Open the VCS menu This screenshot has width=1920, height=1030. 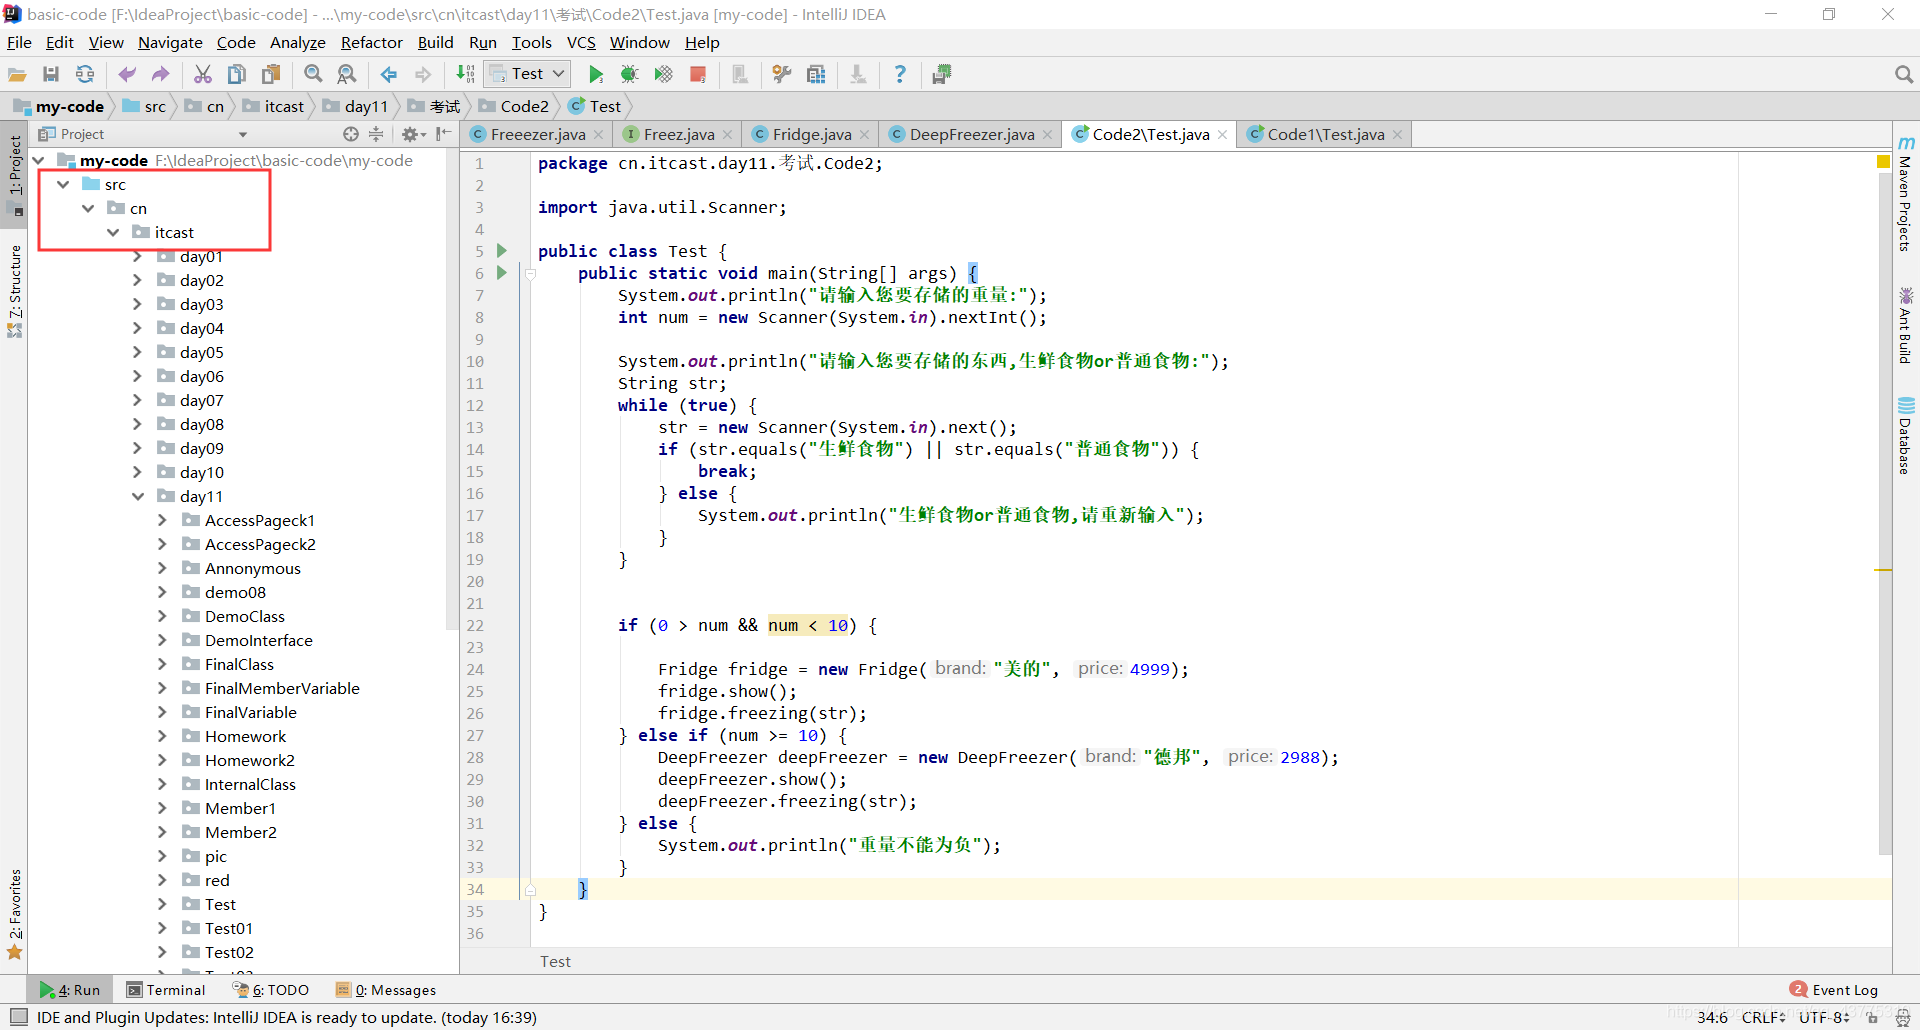581,42
